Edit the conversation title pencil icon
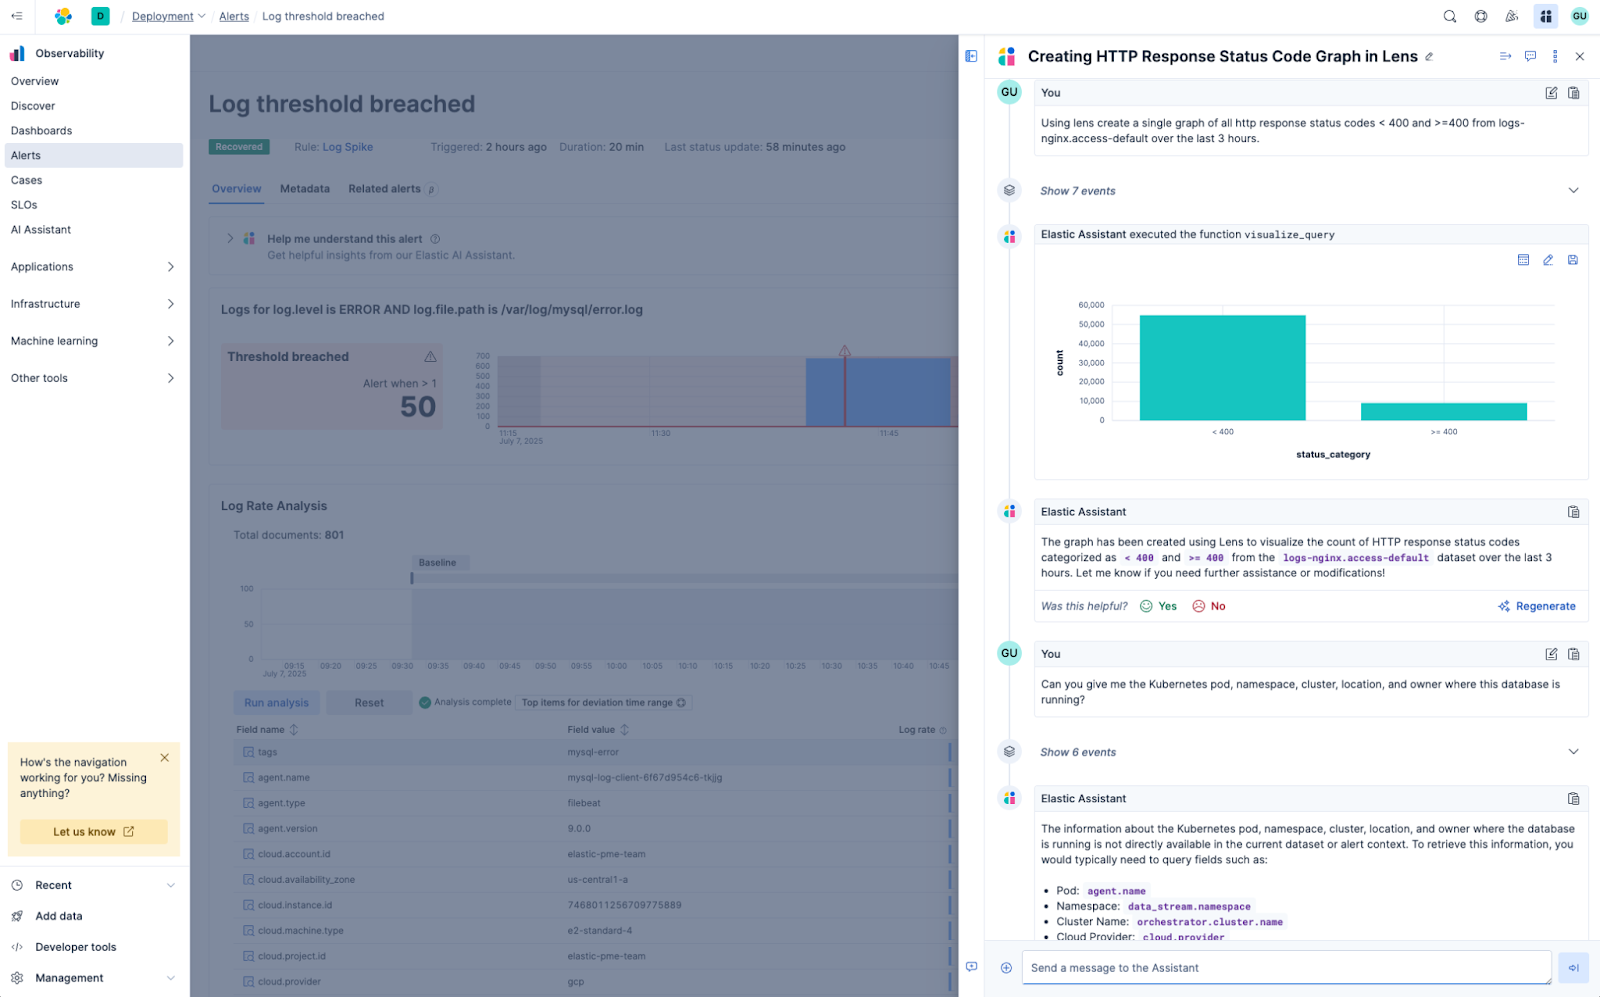Image resolution: width=1600 pixels, height=997 pixels. [x=1429, y=57]
